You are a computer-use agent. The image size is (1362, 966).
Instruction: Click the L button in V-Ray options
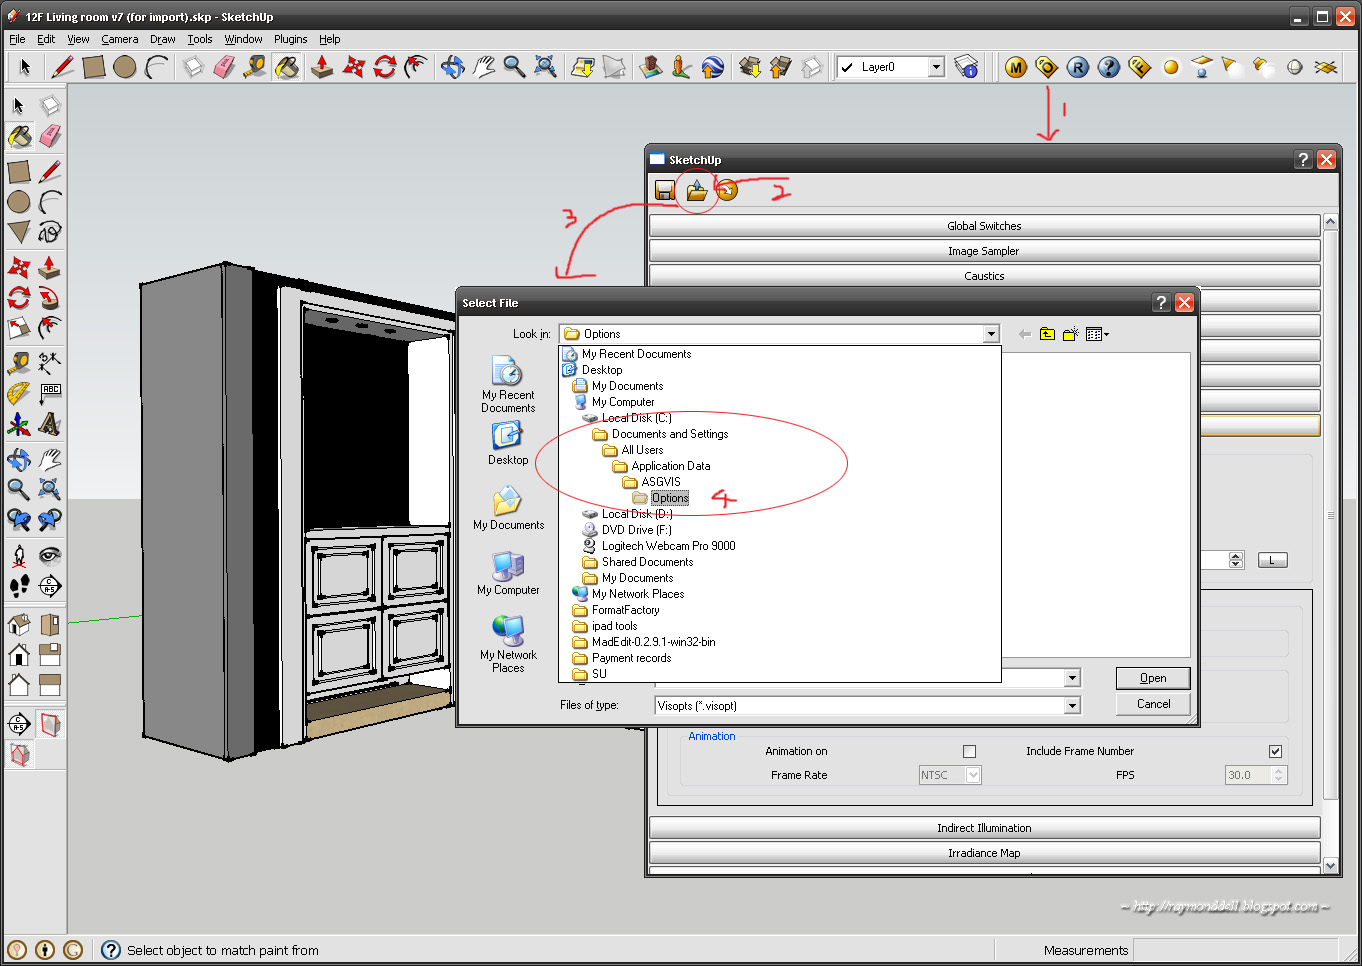[1272, 560]
